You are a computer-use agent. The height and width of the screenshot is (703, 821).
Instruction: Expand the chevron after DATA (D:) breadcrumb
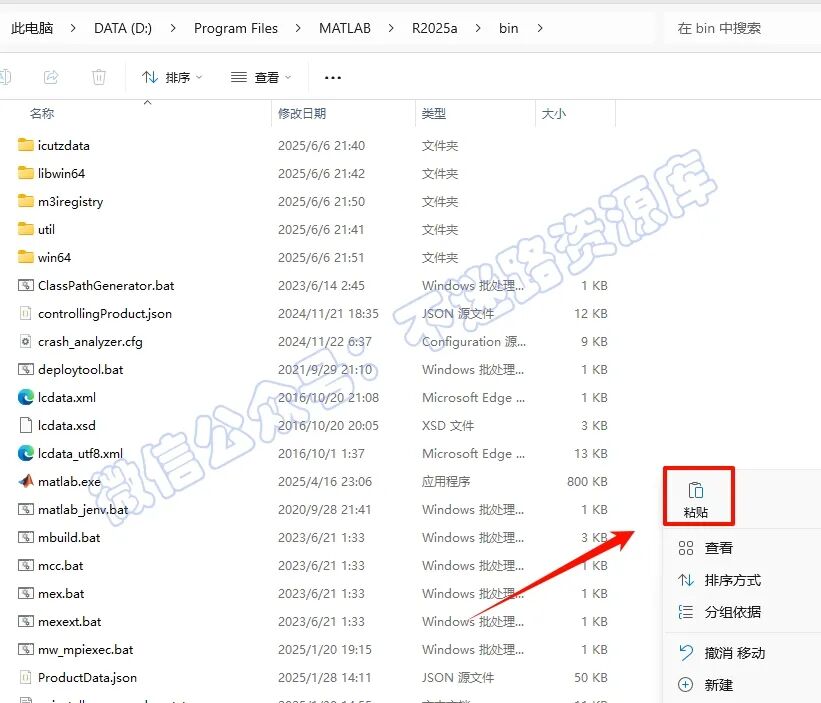point(173,28)
